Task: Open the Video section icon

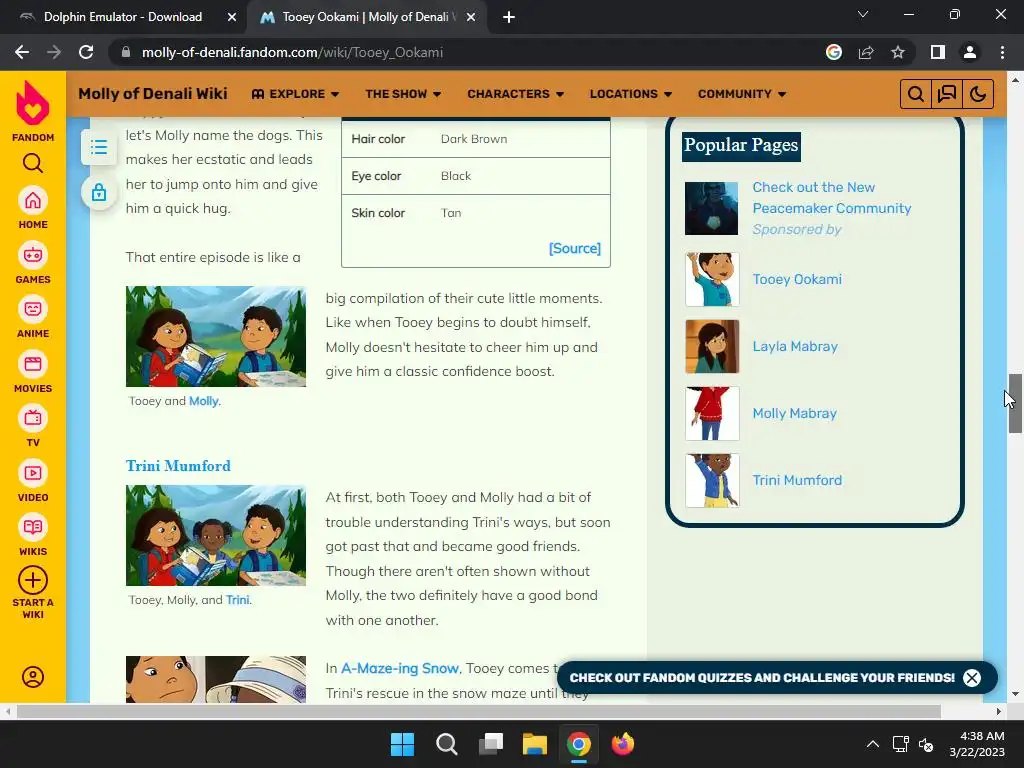Action: coord(33,473)
